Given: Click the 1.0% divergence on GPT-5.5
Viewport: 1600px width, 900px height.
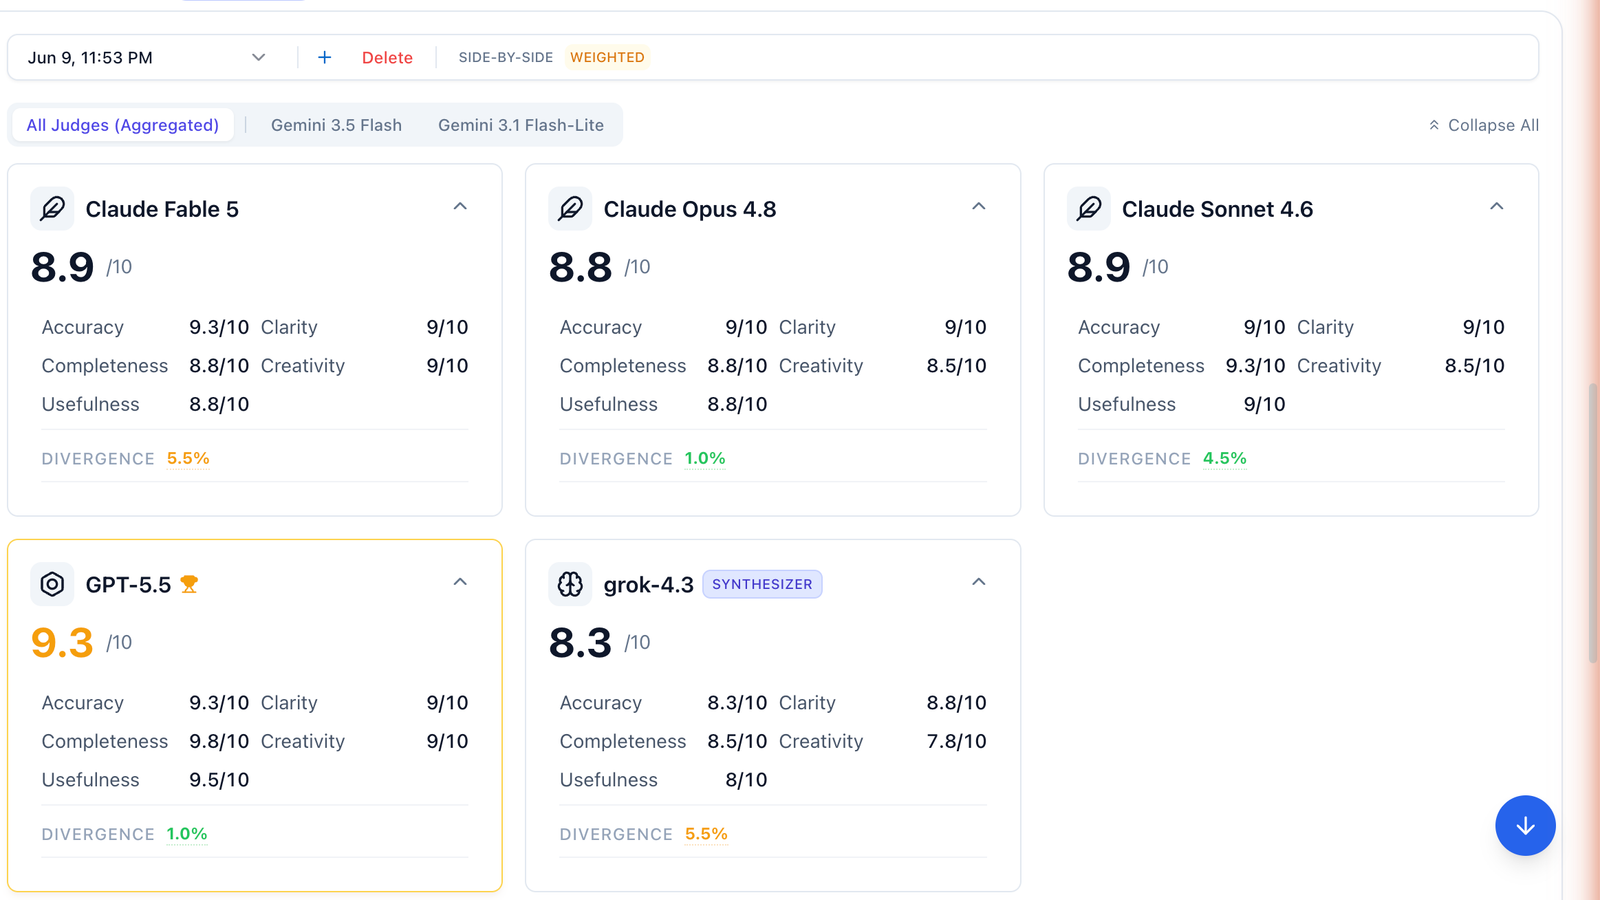Looking at the screenshot, I should pos(187,834).
